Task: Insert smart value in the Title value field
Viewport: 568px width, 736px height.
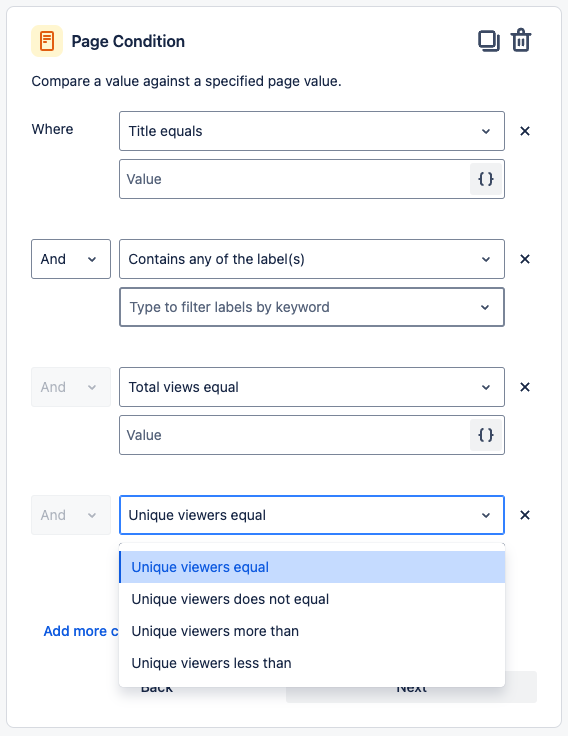Action: tap(486, 179)
